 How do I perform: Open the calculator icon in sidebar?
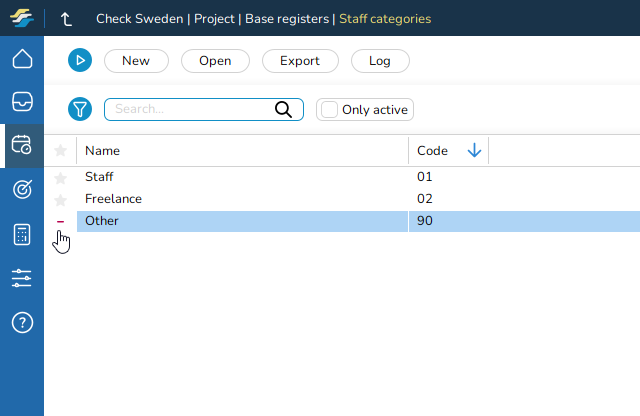(x=22, y=234)
